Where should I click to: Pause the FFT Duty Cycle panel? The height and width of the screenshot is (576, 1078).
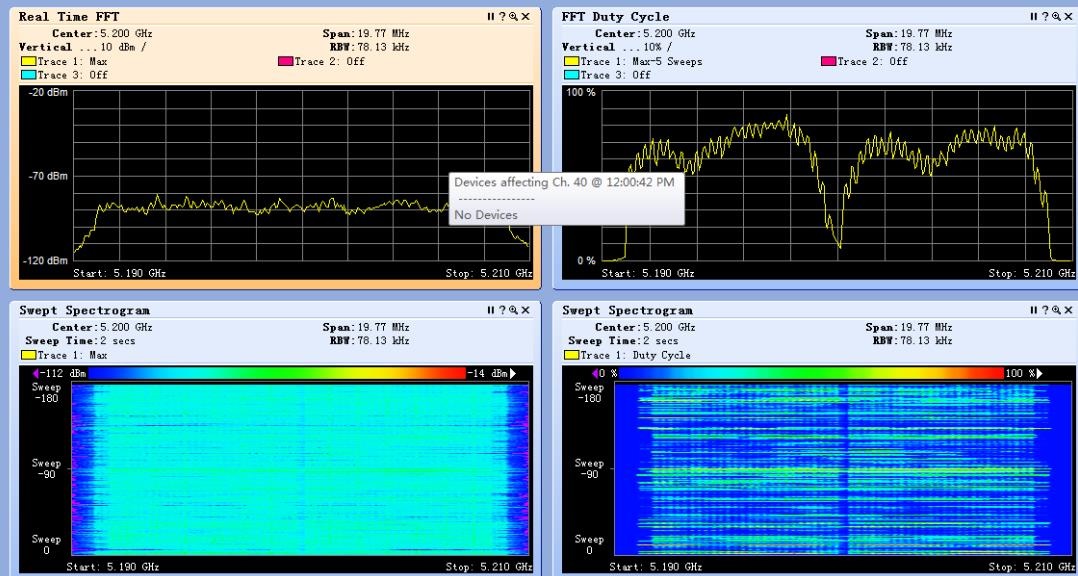click(x=1034, y=17)
